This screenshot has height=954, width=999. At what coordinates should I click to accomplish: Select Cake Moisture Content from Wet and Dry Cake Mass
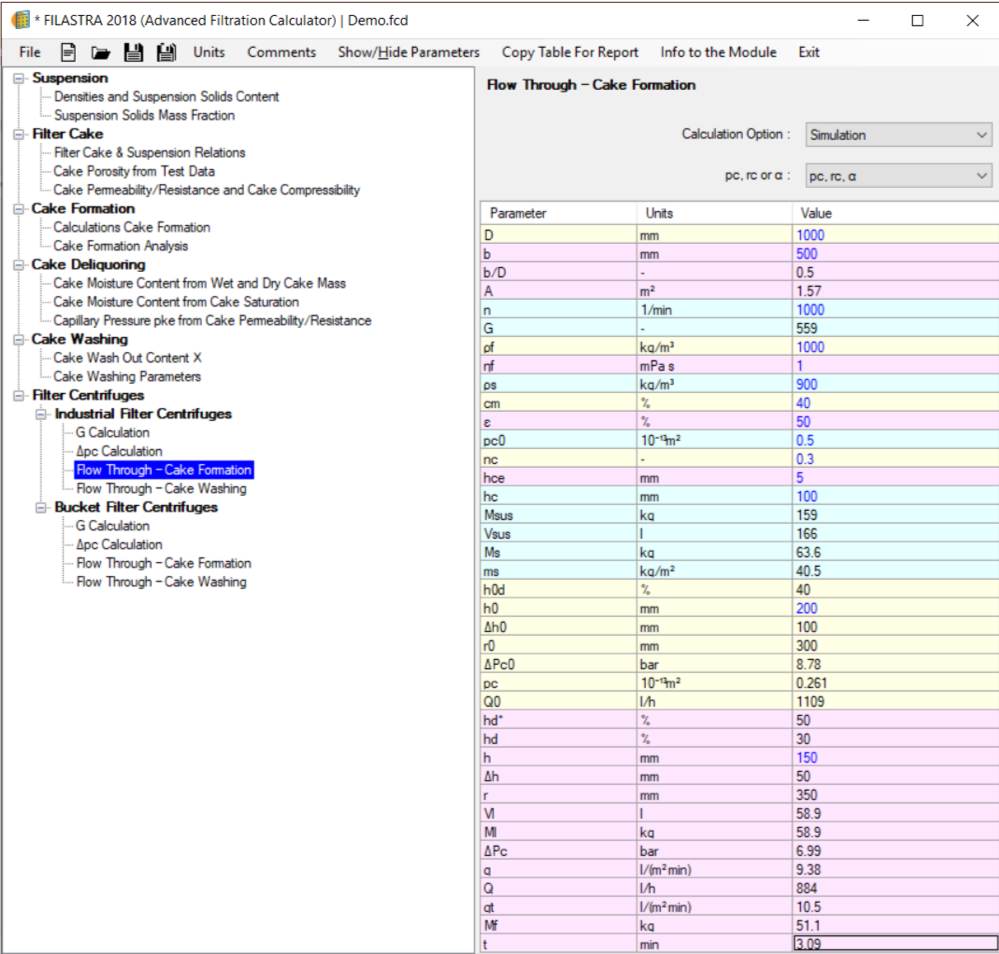point(199,284)
